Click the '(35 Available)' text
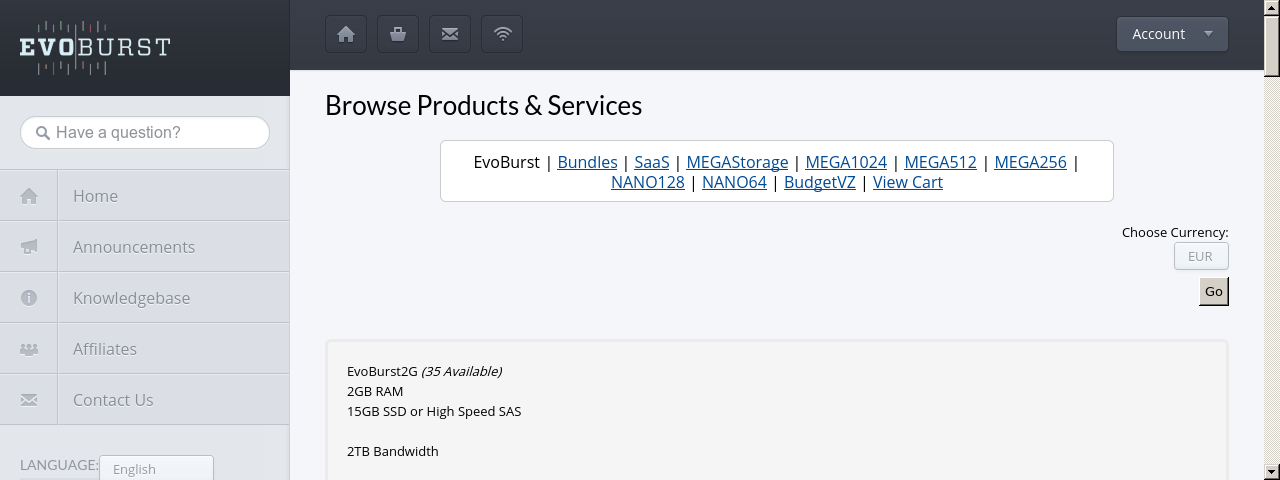Screen dimensions: 1280x480 [x=461, y=371]
